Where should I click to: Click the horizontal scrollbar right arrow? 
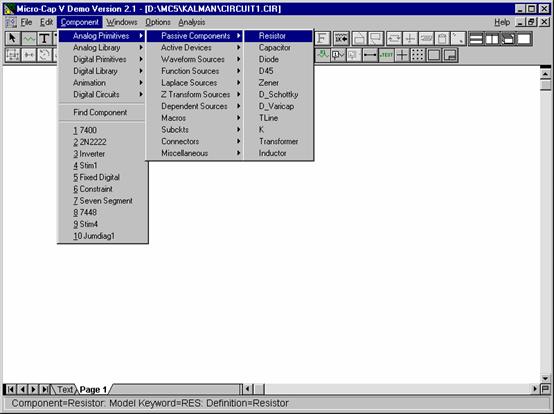pos(535,389)
